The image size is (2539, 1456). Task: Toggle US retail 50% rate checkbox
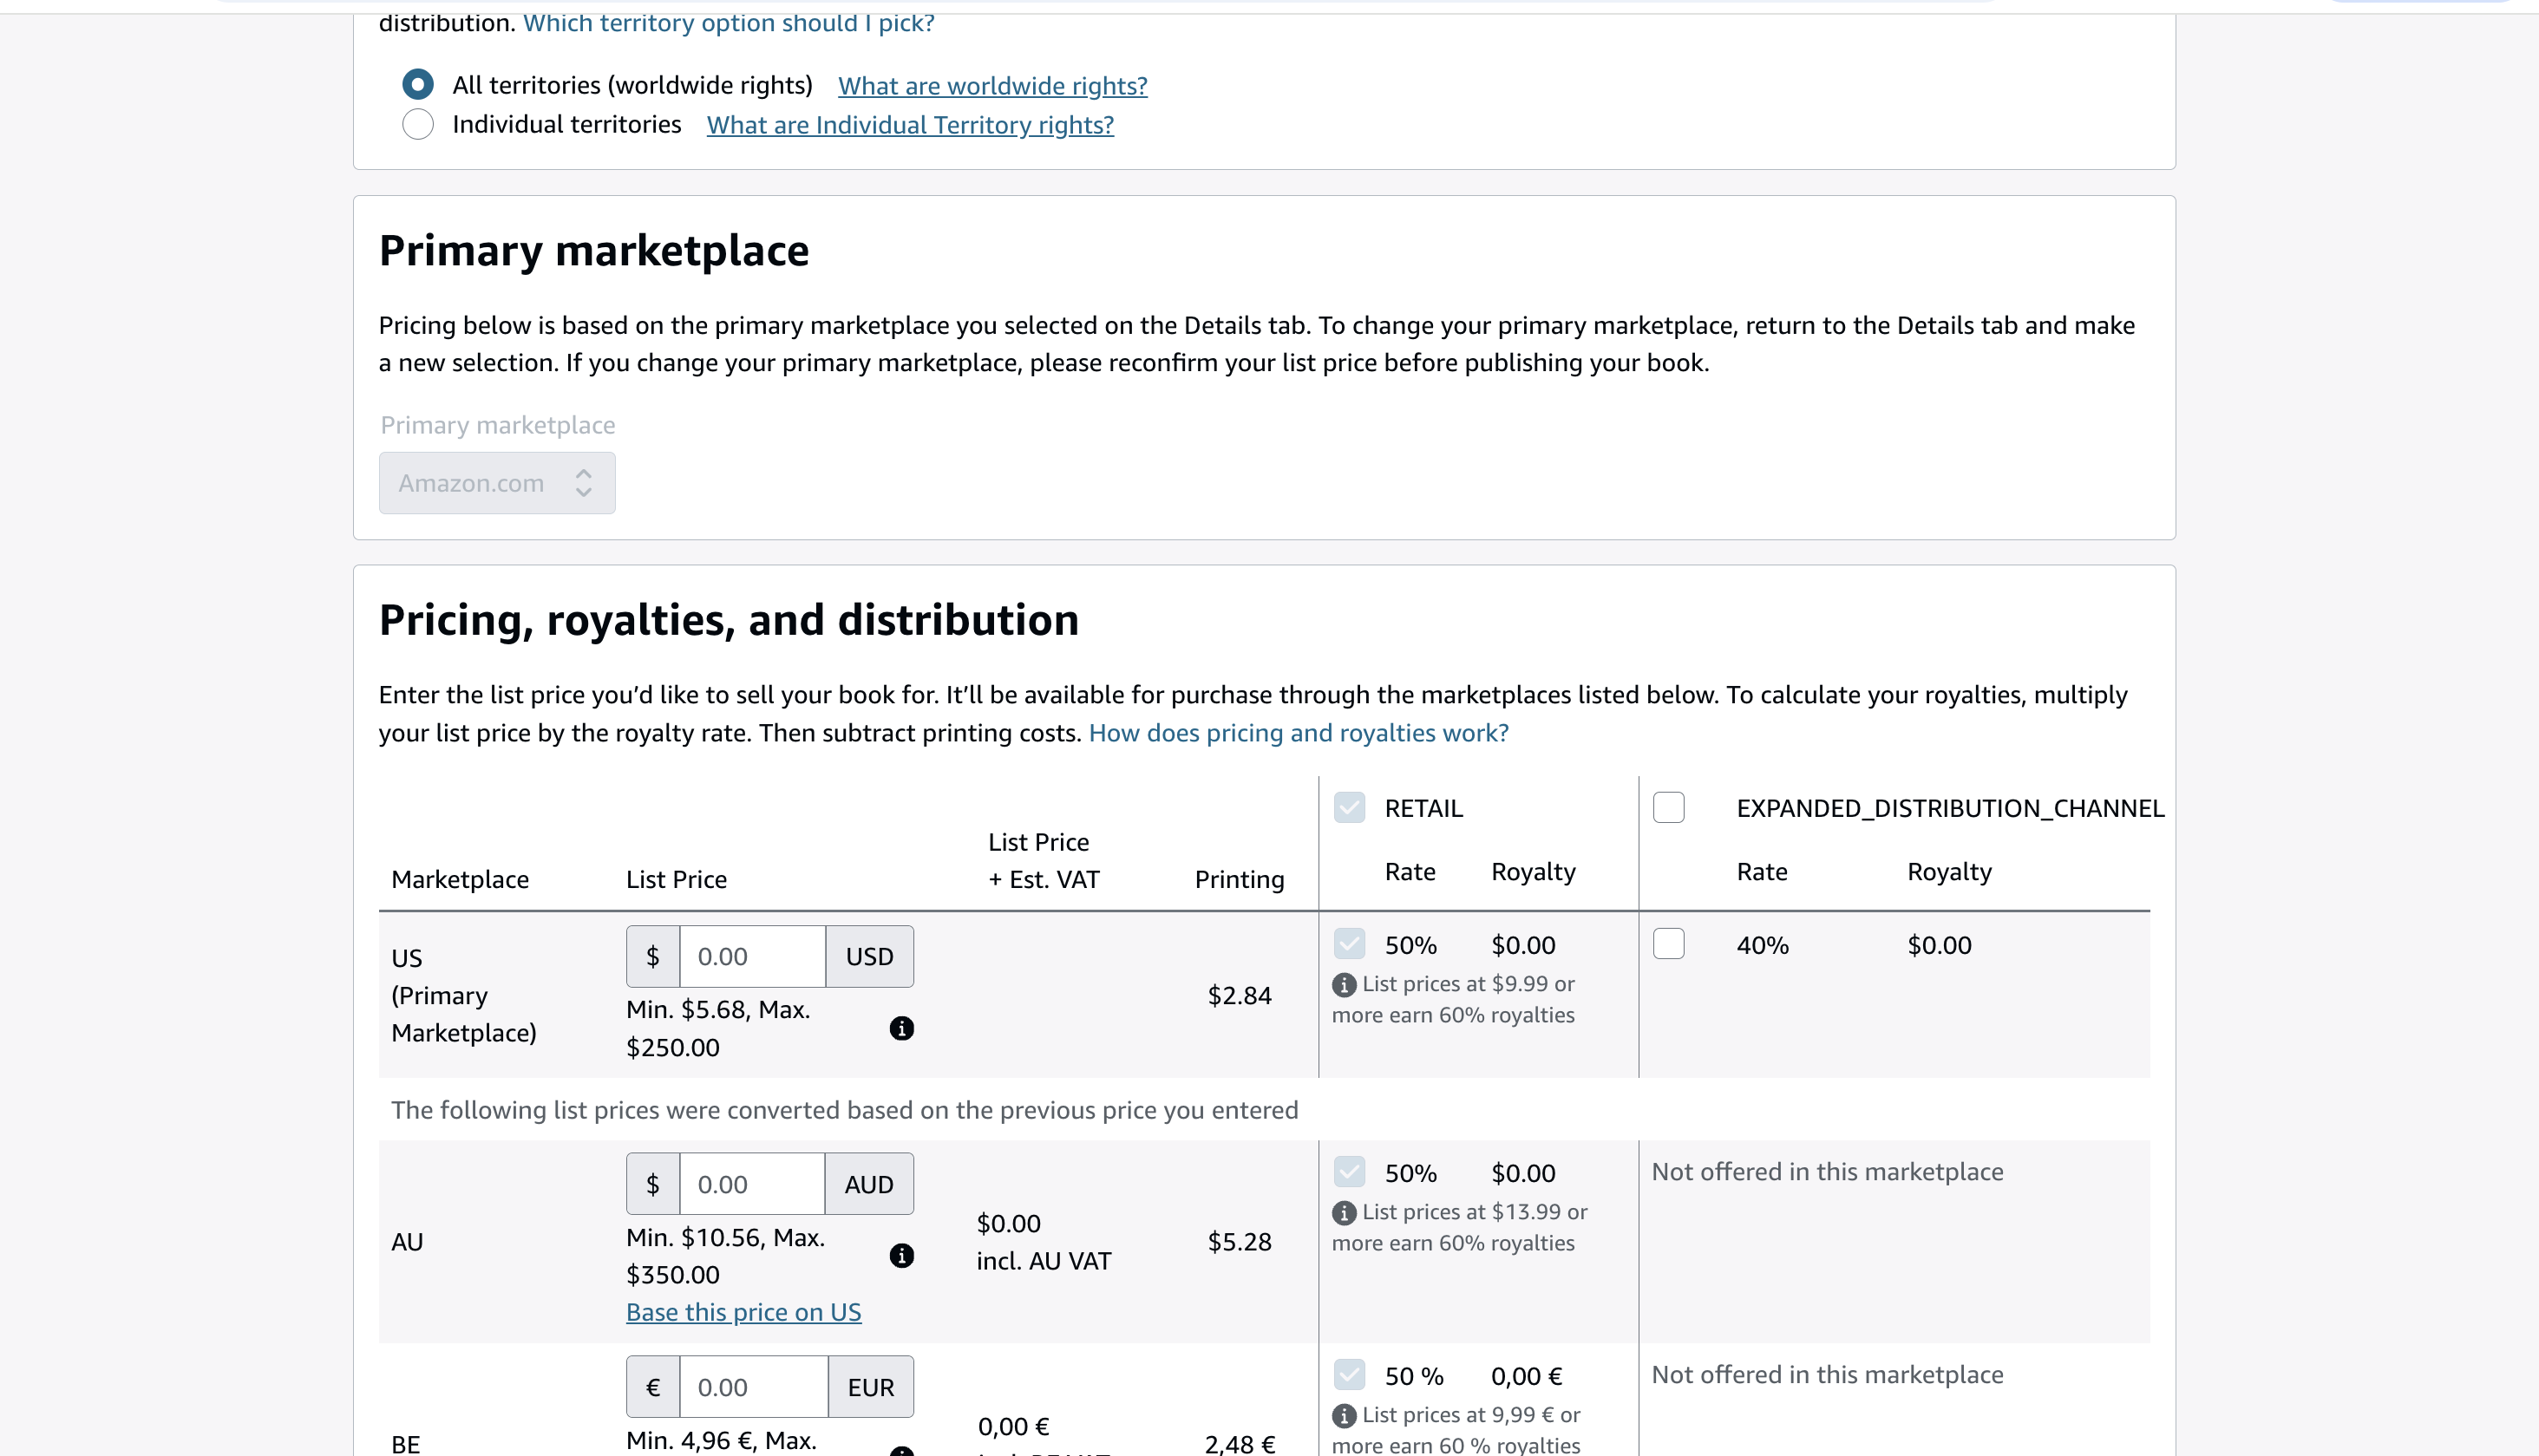coord(1349,943)
